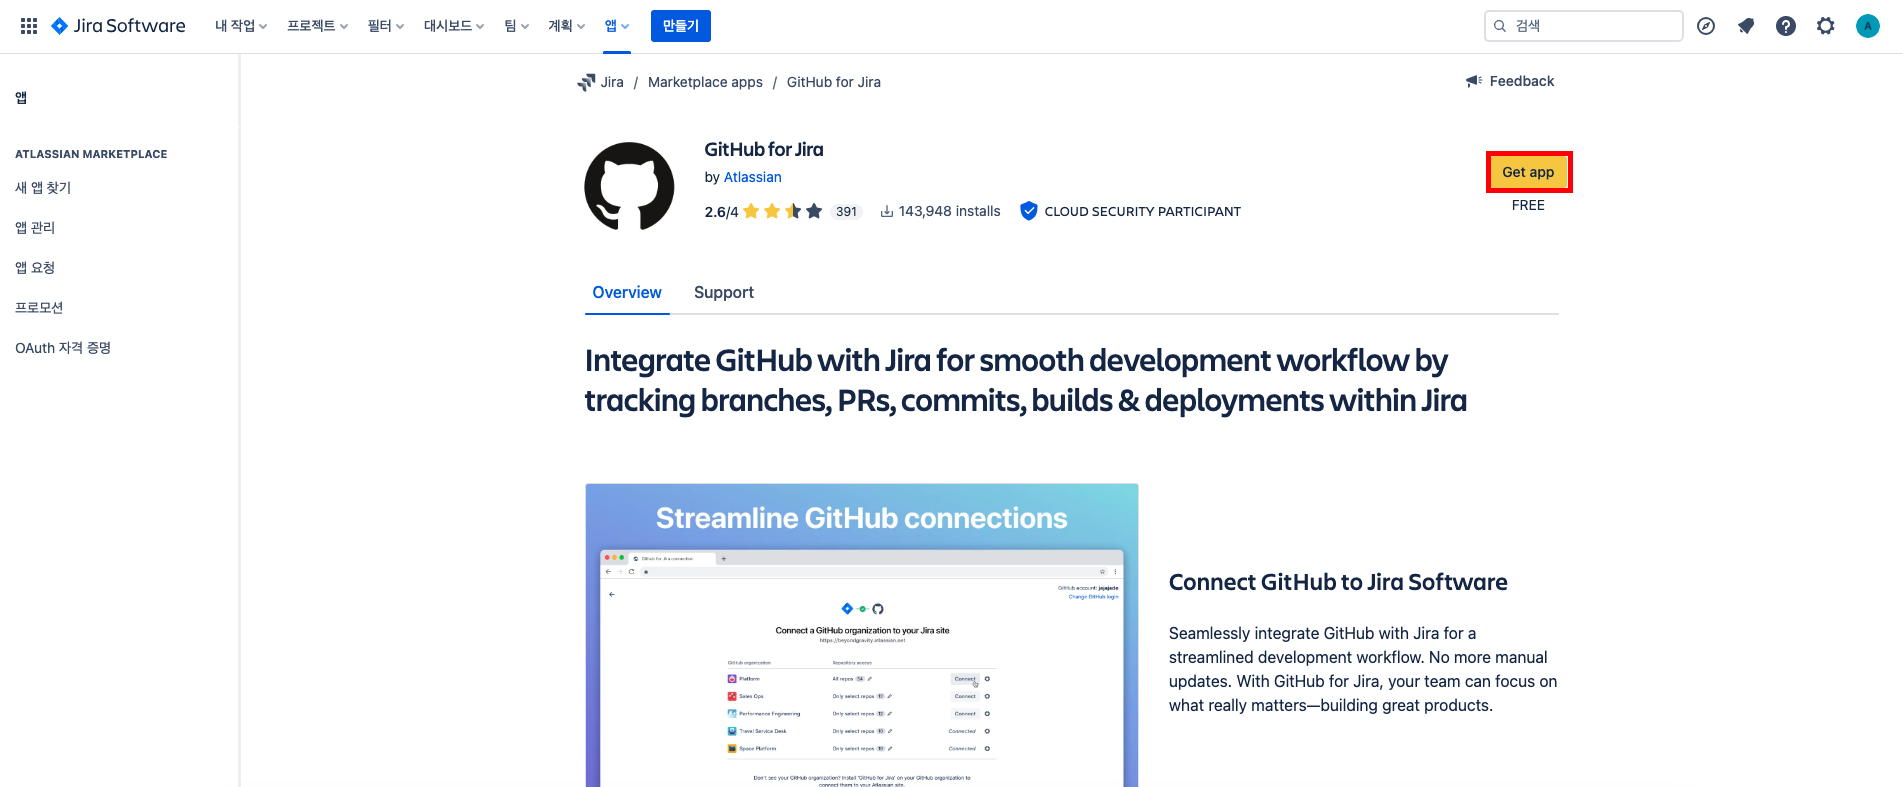This screenshot has width=1903, height=787.
Task: Click the cloud security shield badge icon
Action: coord(1028,211)
